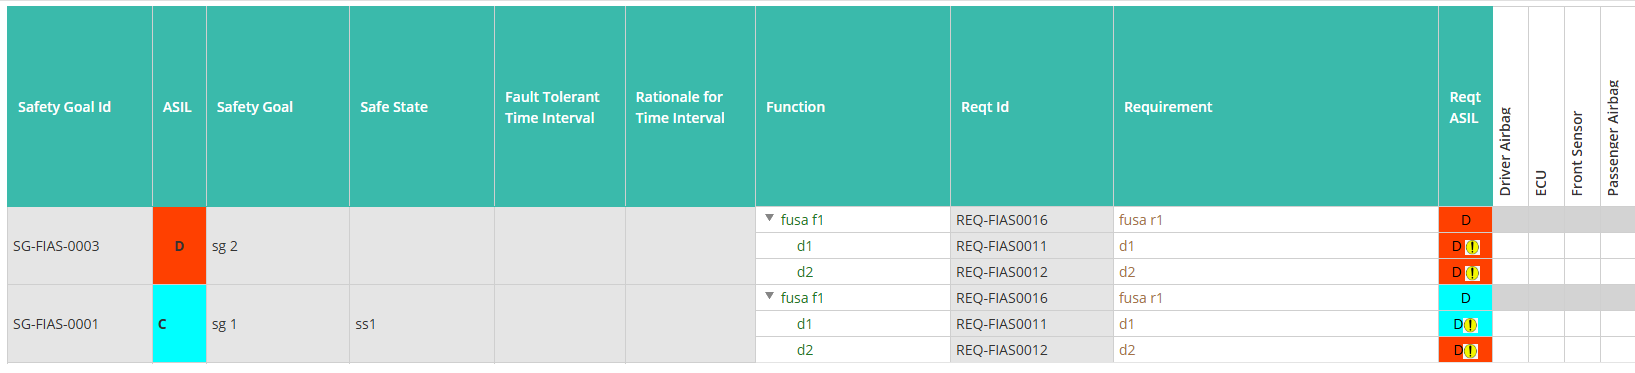Click warning icon for REQ-FIAS0012 under SG-FIAS-0003
The image size is (1635, 373).
(x=1472, y=272)
